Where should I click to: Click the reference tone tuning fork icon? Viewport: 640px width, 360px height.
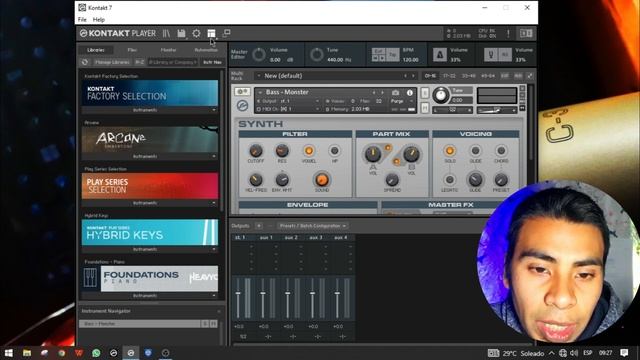coord(491,55)
